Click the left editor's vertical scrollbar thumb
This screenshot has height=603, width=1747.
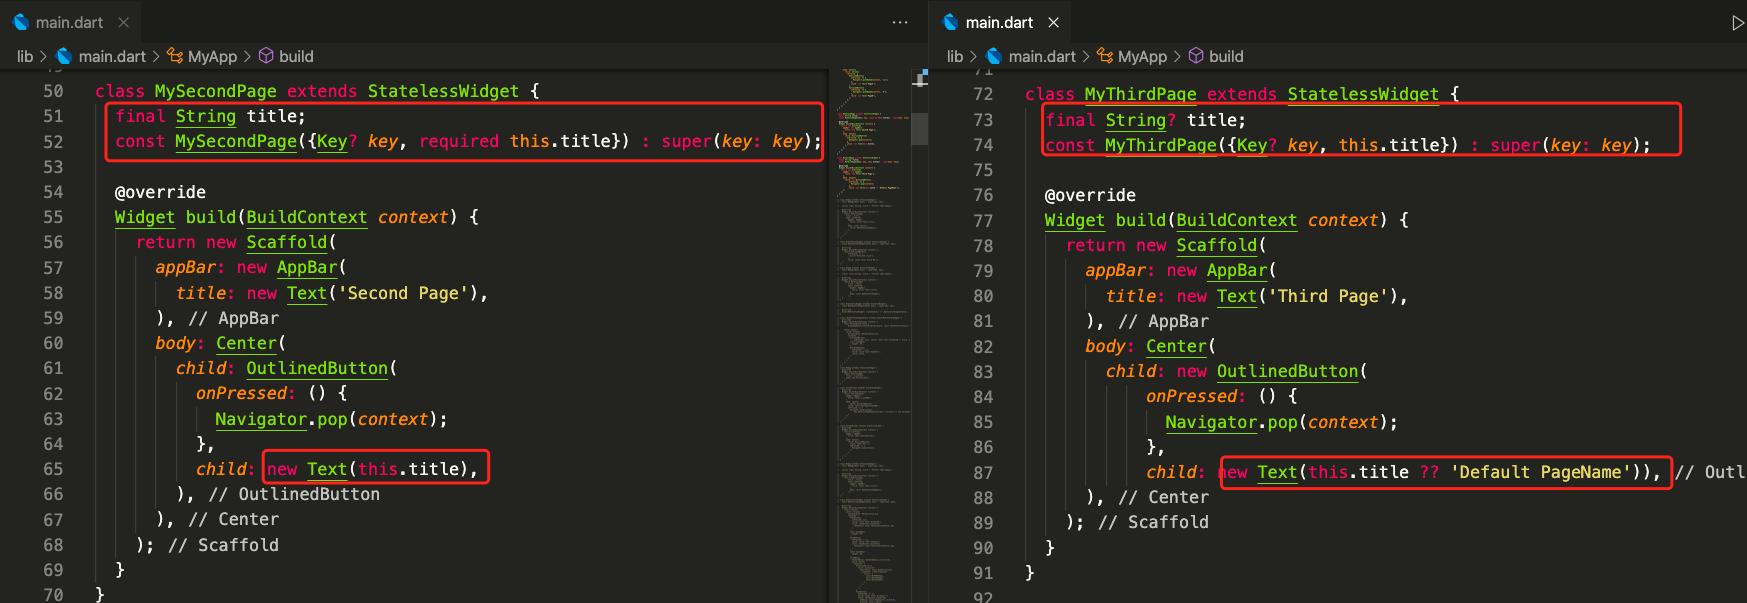919,128
